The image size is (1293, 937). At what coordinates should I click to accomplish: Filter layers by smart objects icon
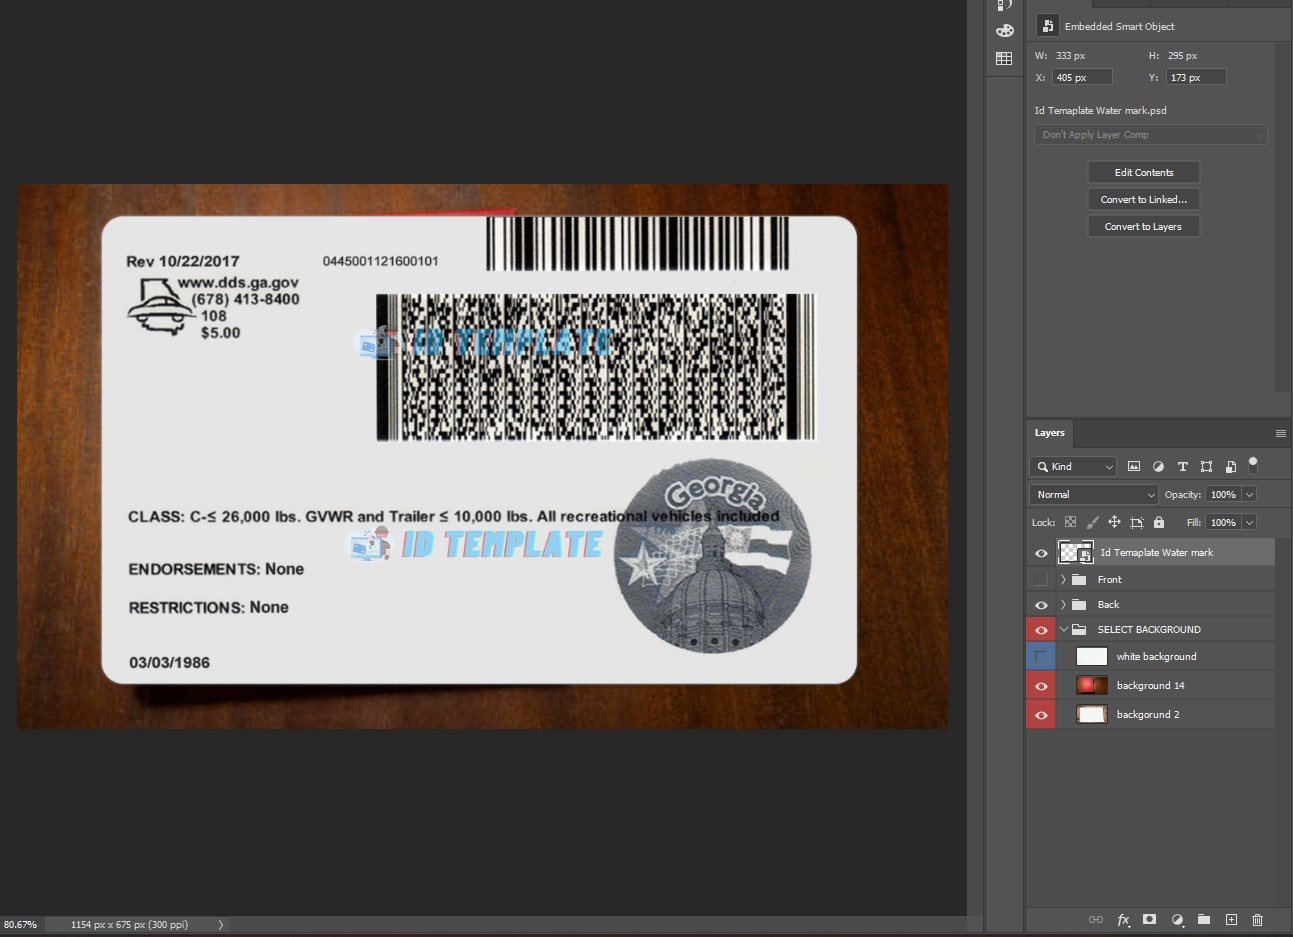click(1230, 467)
